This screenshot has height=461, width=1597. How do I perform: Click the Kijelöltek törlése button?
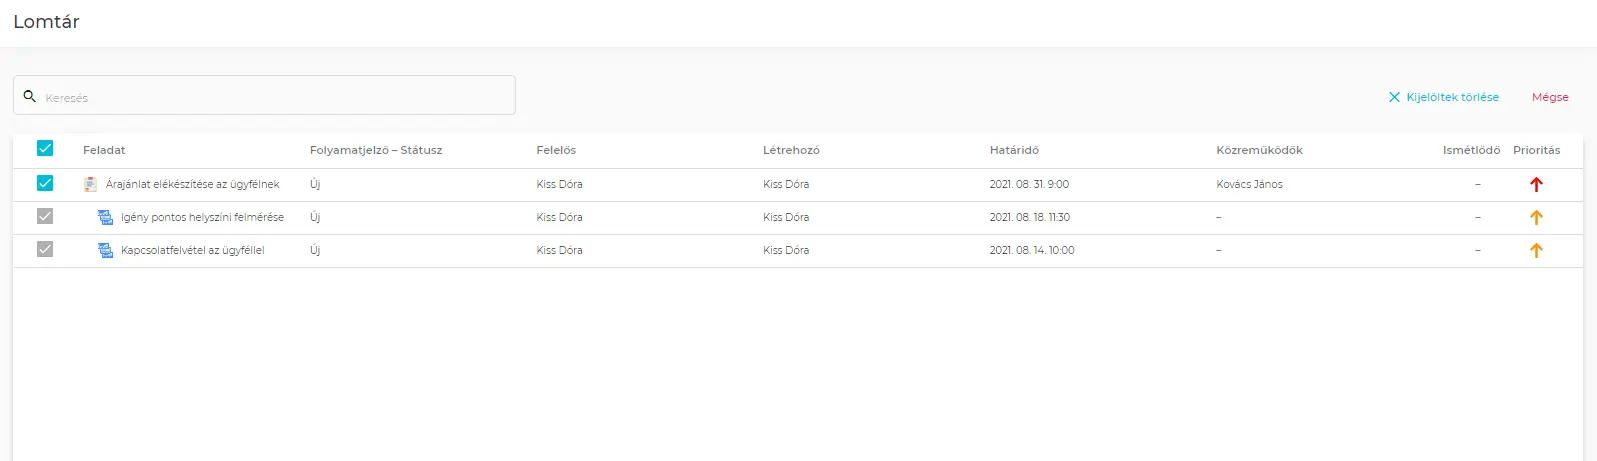click(1452, 97)
